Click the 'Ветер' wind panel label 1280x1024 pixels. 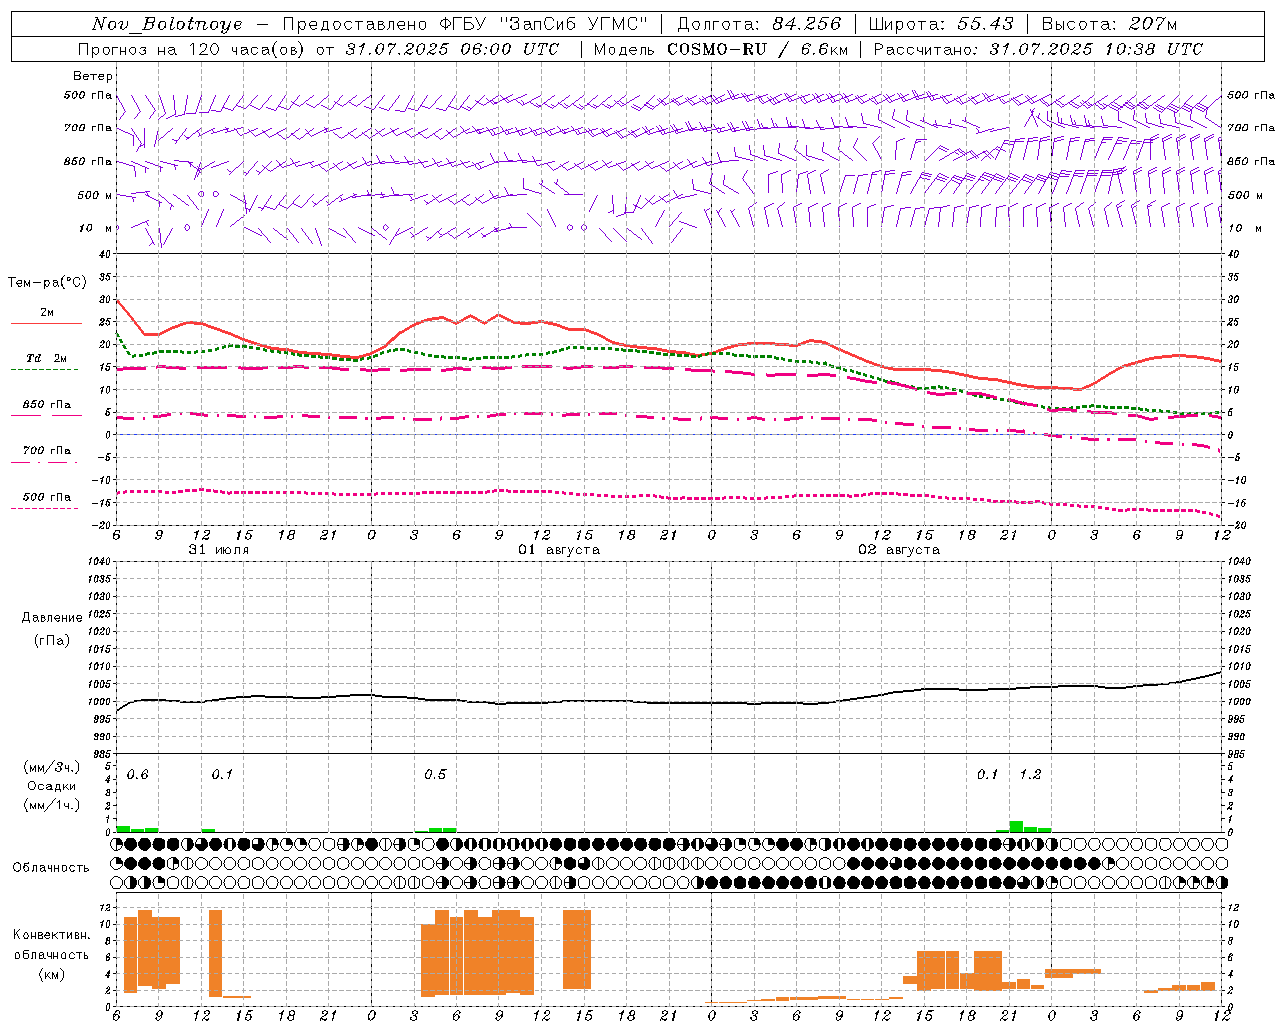click(93, 76)
